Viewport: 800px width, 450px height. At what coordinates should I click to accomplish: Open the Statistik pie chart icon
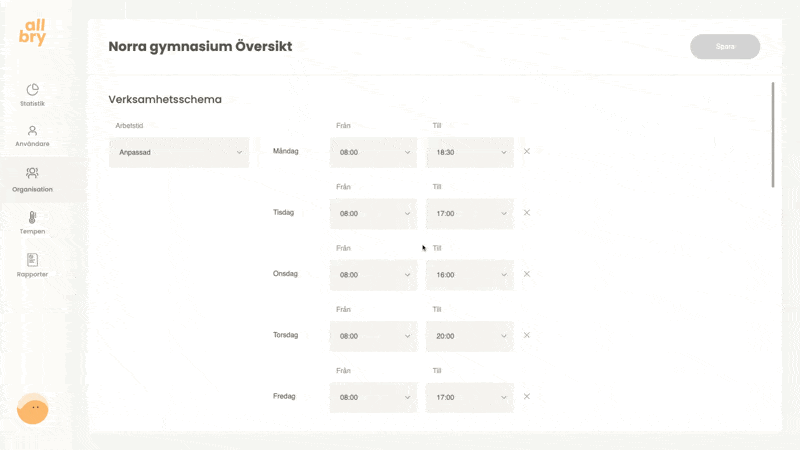(x=32, y=90)
